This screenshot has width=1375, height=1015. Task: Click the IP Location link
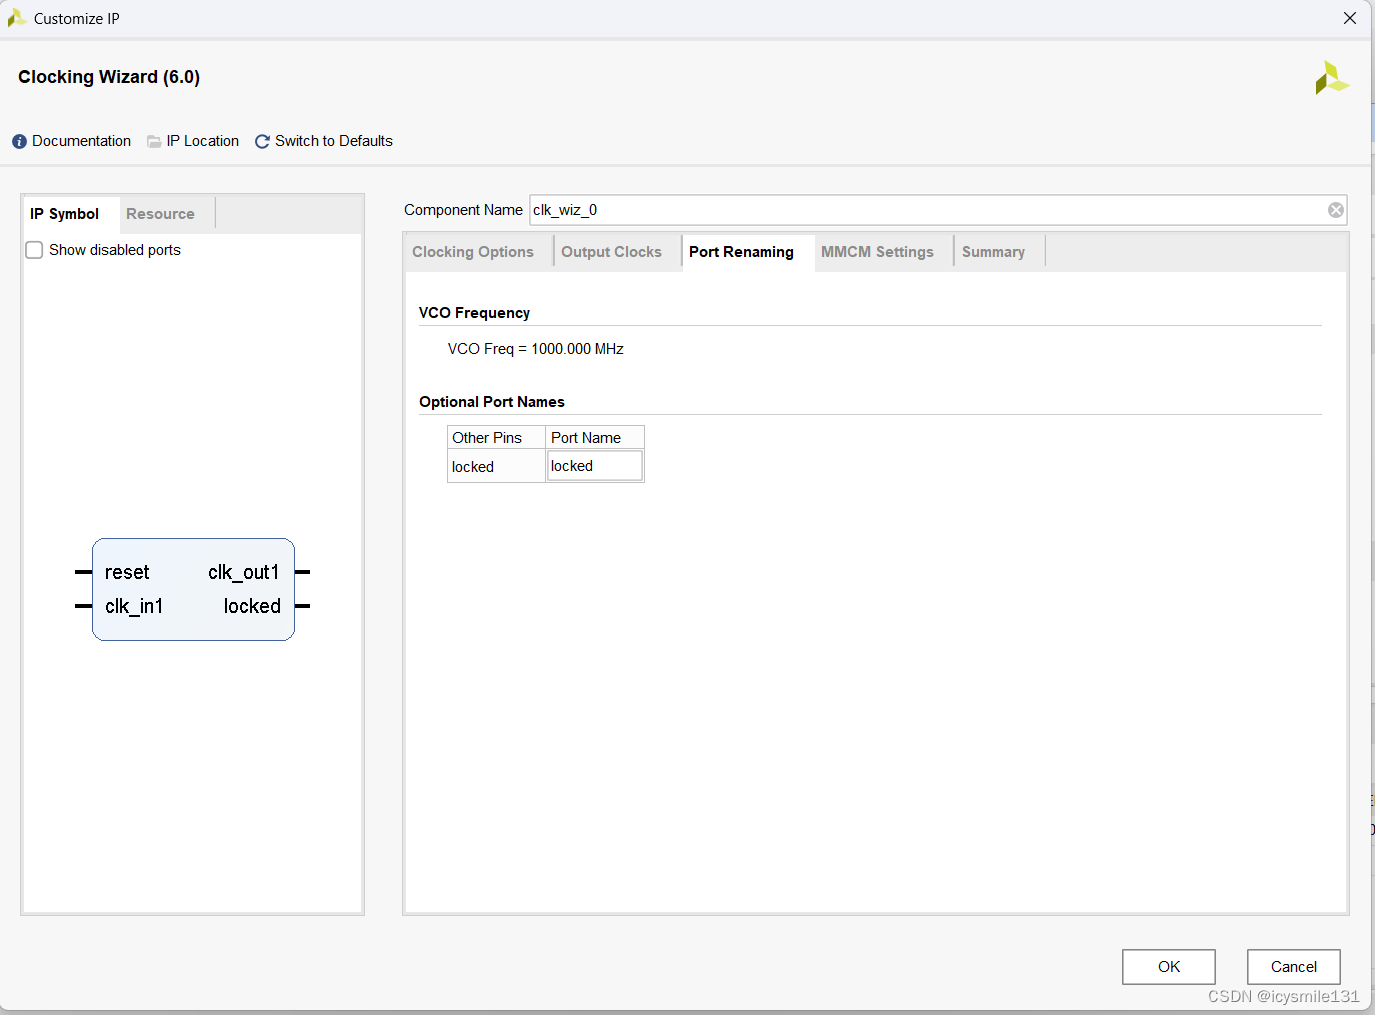tap(203, 141)
